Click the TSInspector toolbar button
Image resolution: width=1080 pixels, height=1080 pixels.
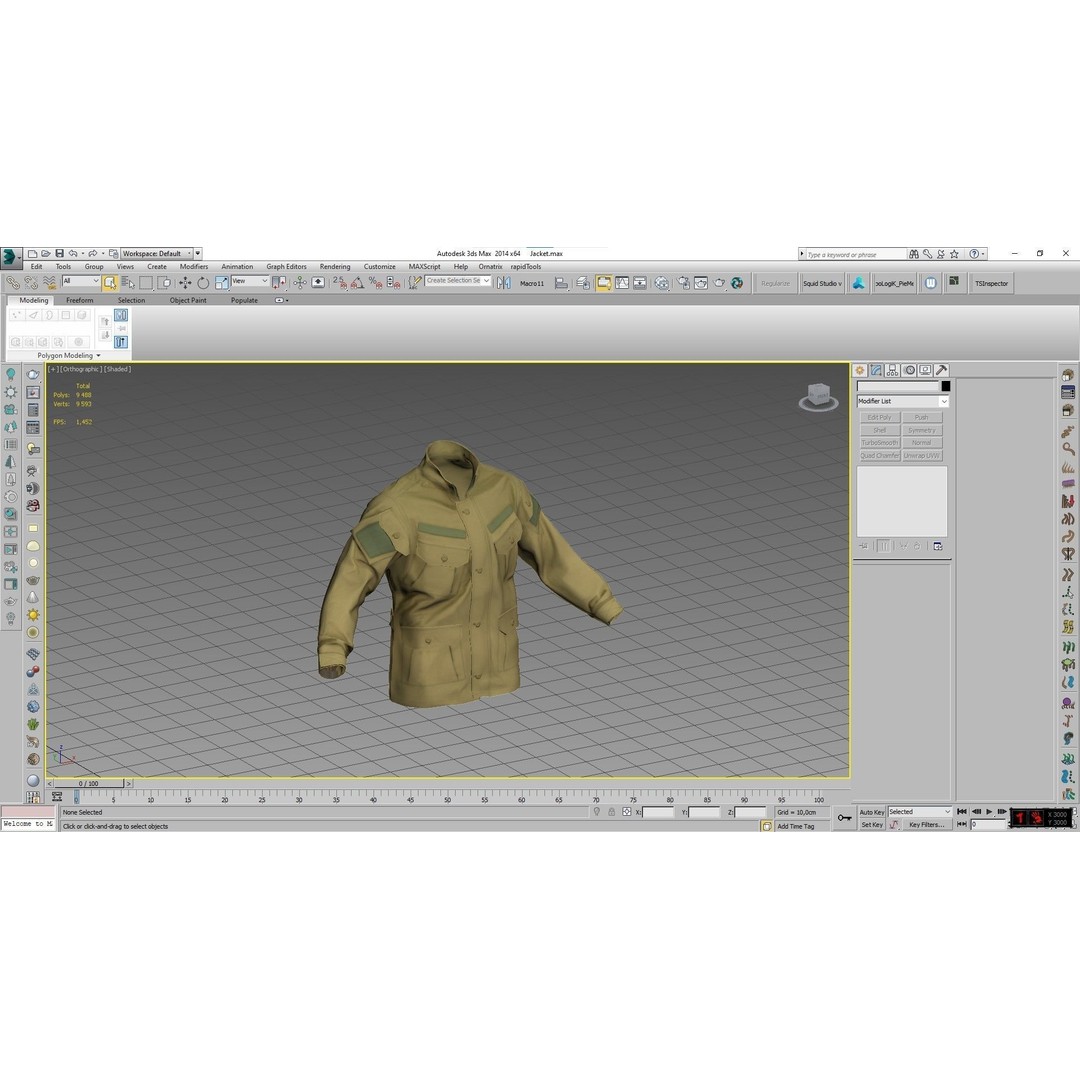click(991, 283)
